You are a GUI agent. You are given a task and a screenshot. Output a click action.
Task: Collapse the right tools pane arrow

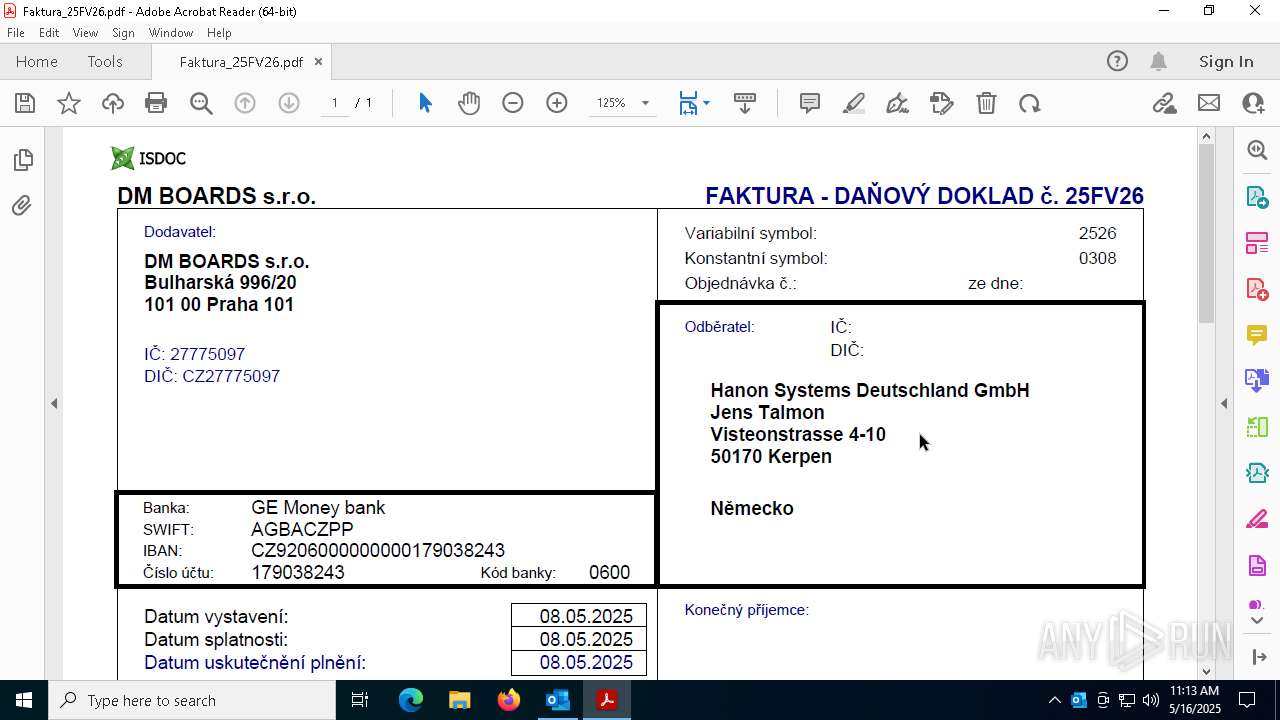tap(1224, 403)
